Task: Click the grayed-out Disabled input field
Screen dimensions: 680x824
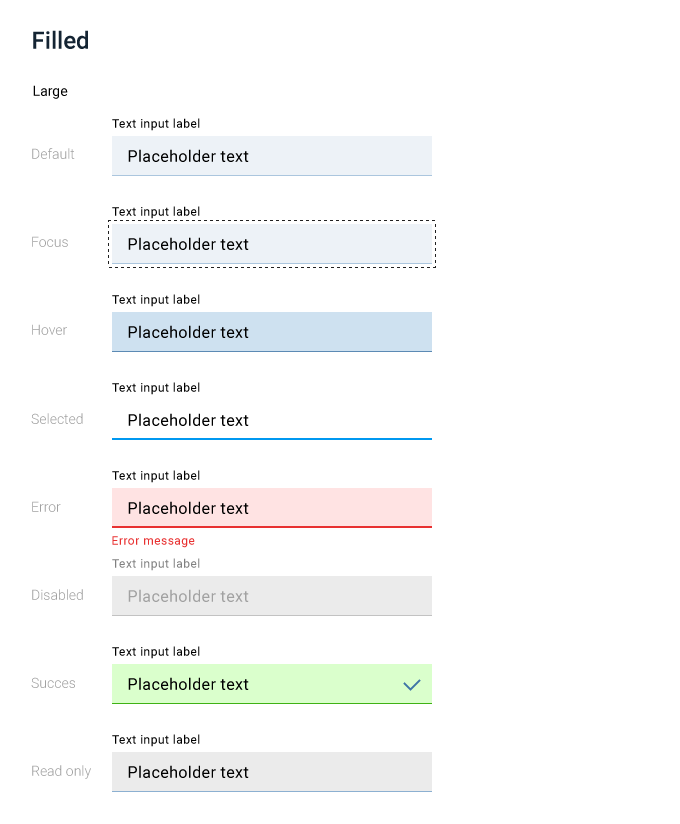Action: [272, 596]
